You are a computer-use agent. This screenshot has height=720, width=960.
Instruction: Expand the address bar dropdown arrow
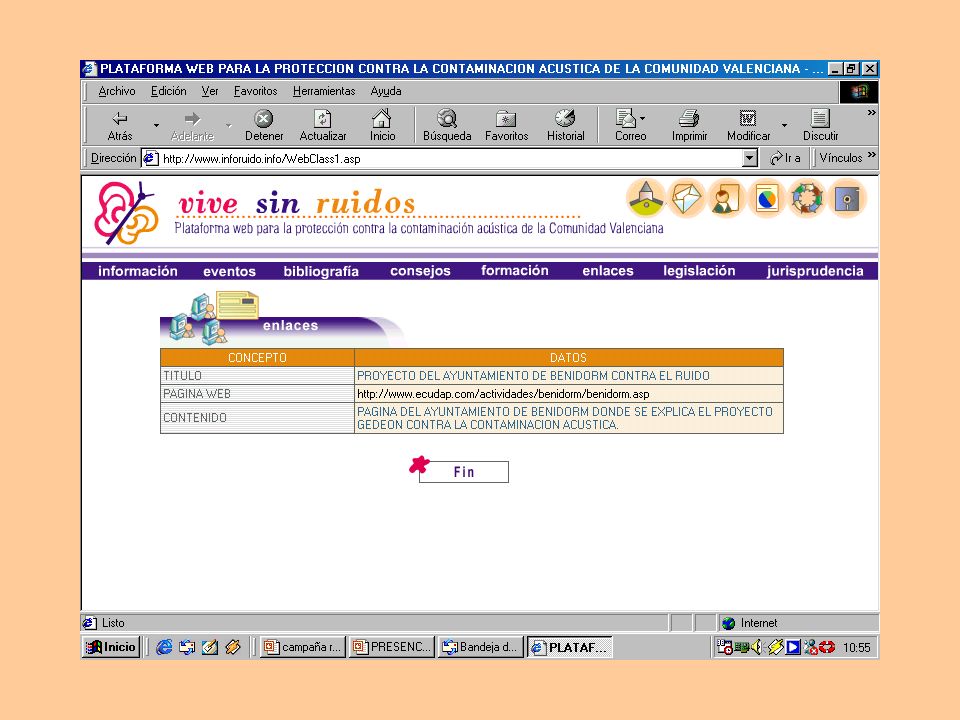click(x=749, y=159)
